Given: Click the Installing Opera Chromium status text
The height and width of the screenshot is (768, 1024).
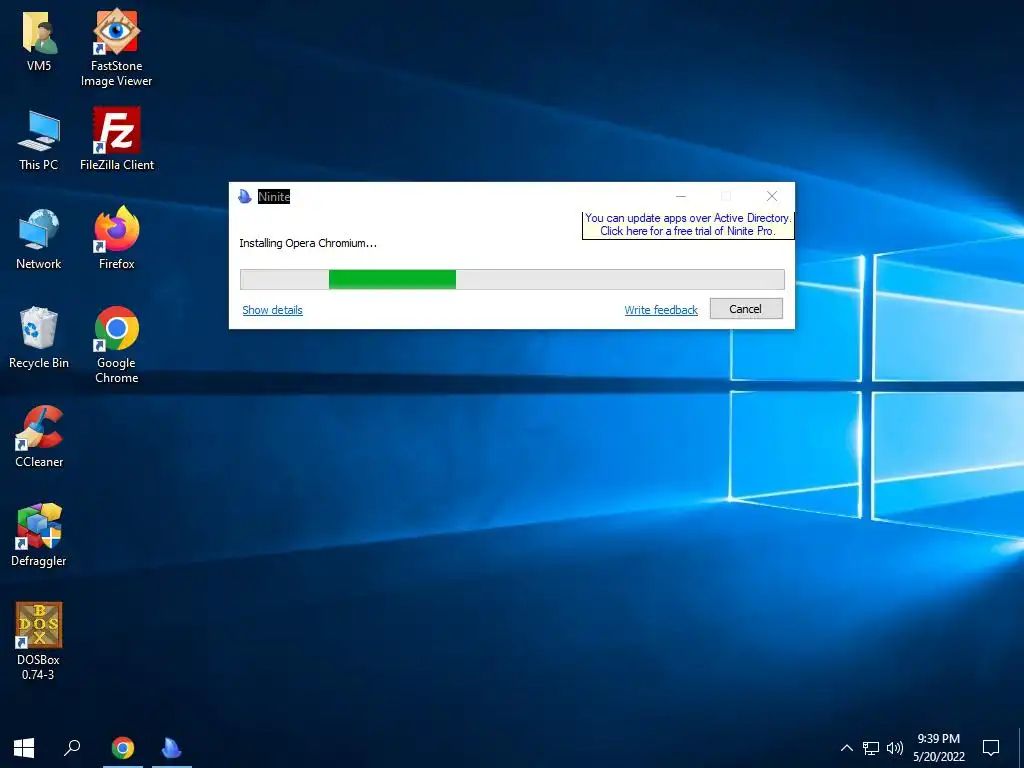Looking at the screenshot, I should (x=308, y=243).
